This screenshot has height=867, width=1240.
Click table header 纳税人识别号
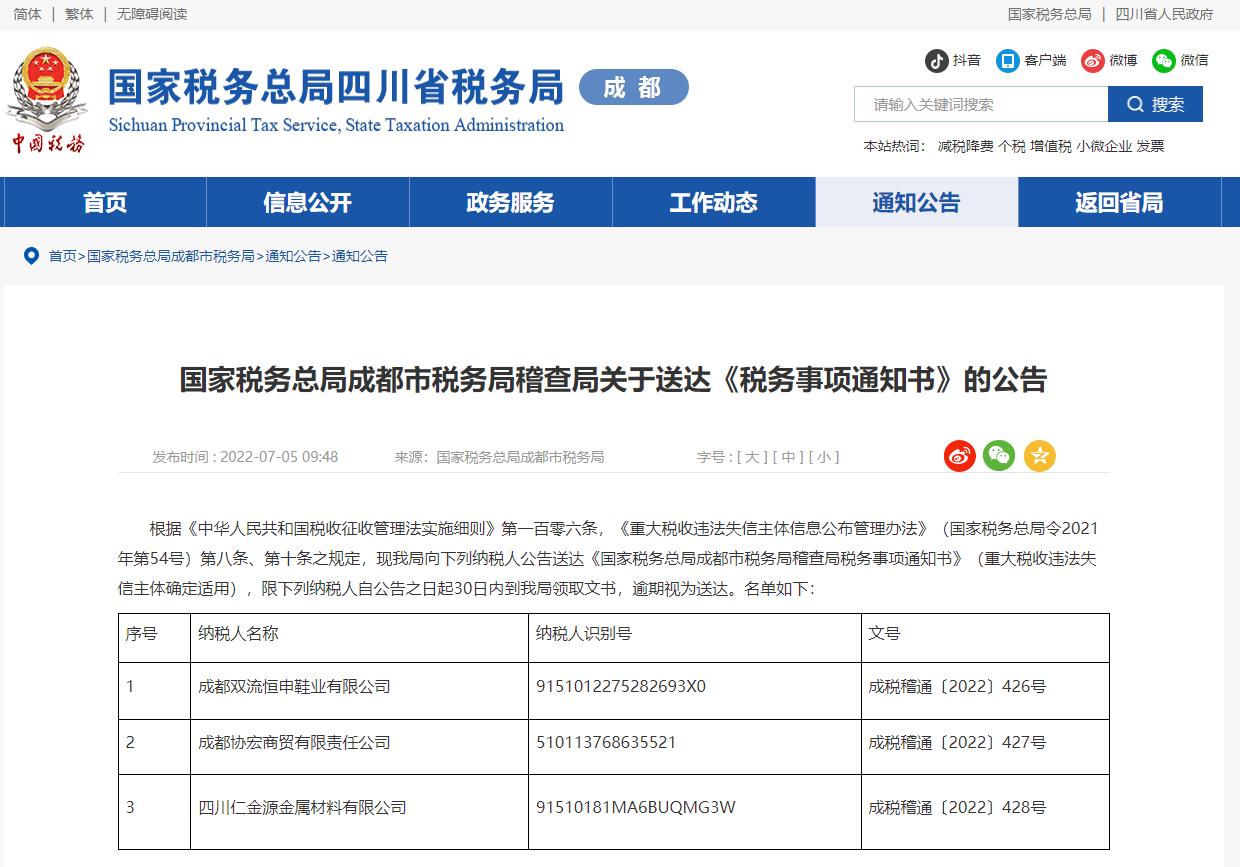[584, 633]
